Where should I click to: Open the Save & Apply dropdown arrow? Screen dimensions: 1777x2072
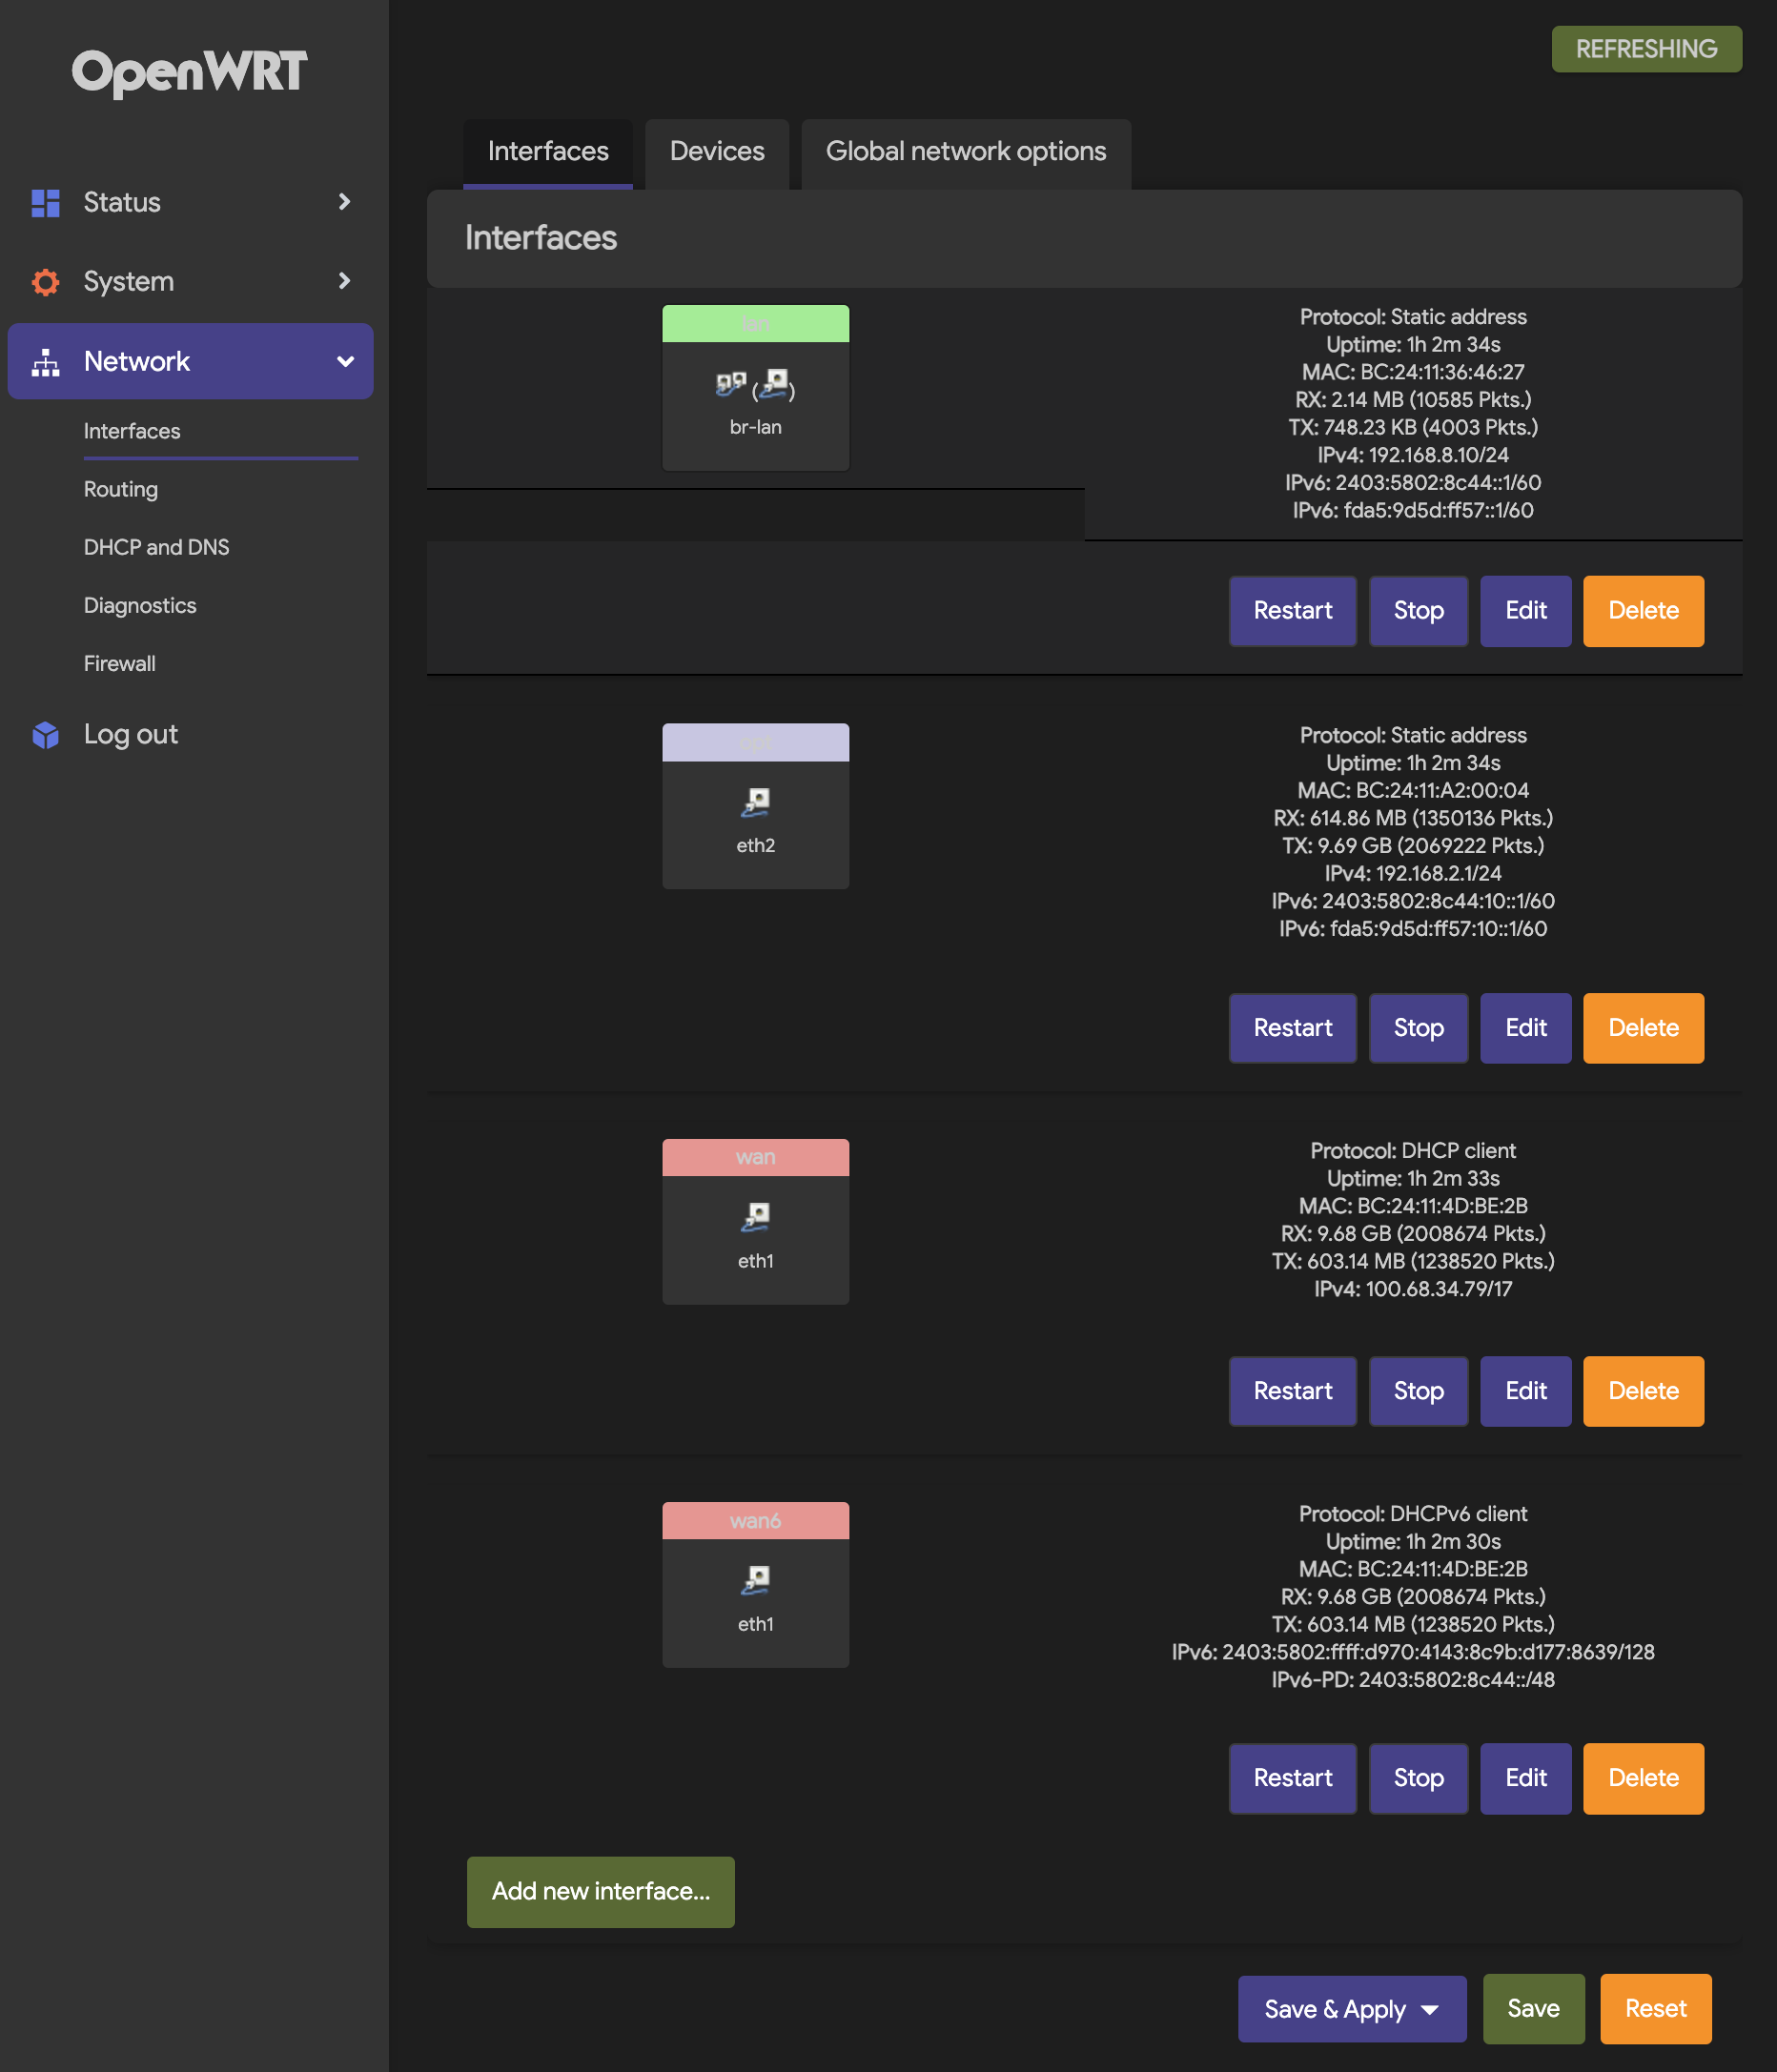pyautogui.click(x=1430, y=2010)
